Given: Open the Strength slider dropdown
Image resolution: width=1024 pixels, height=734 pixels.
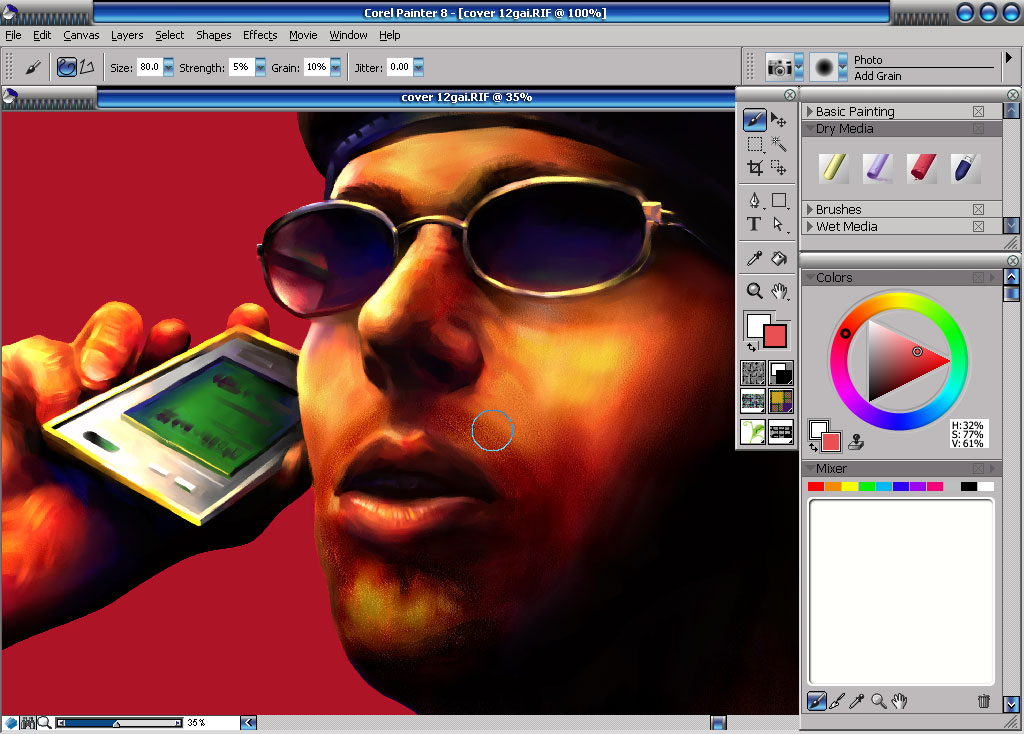Looking at the screenshot, I should pyautogui.click(x=260, y=67).
